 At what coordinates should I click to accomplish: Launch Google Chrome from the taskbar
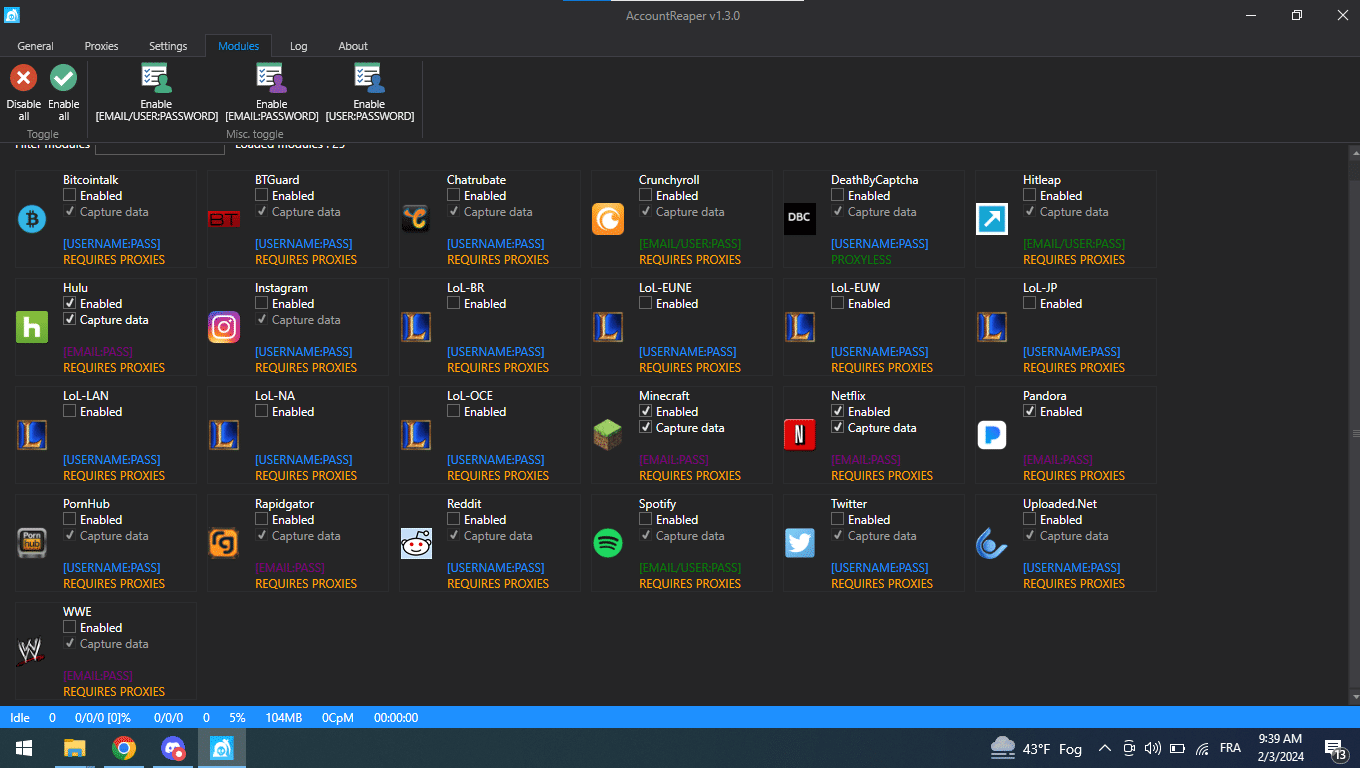pyautogui.click(x=124, y=748)
